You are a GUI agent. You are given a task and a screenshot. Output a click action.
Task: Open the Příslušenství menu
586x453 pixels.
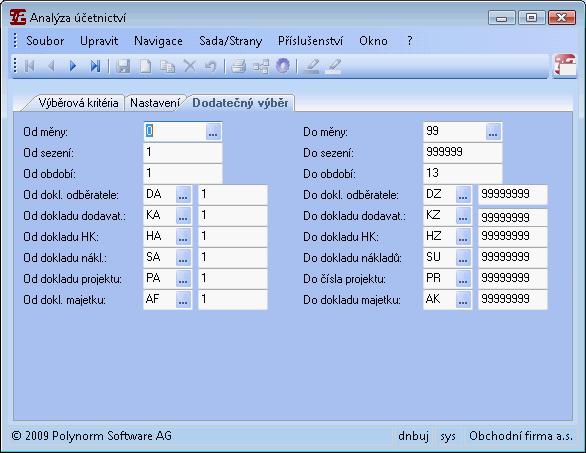click(x=310, y=41)
